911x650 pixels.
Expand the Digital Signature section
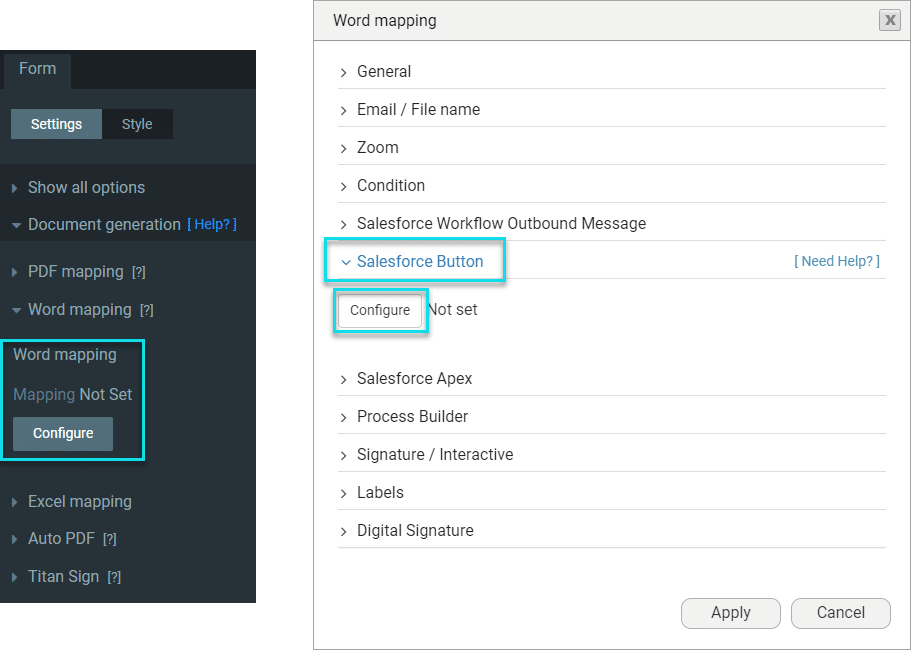tap(415, 531)
